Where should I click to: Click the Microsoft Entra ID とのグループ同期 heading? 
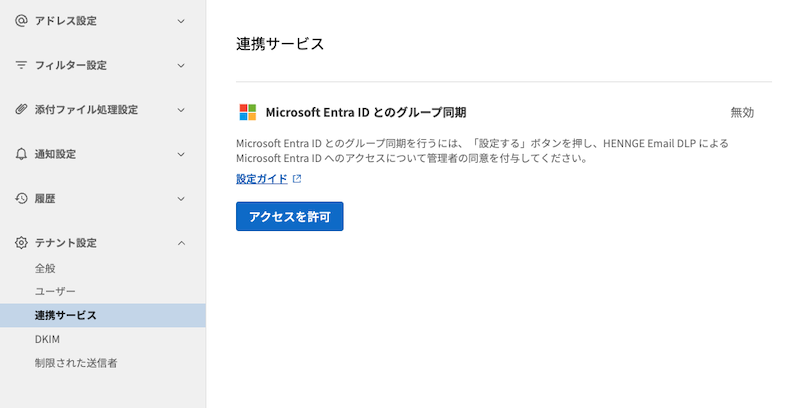[366, 112]
